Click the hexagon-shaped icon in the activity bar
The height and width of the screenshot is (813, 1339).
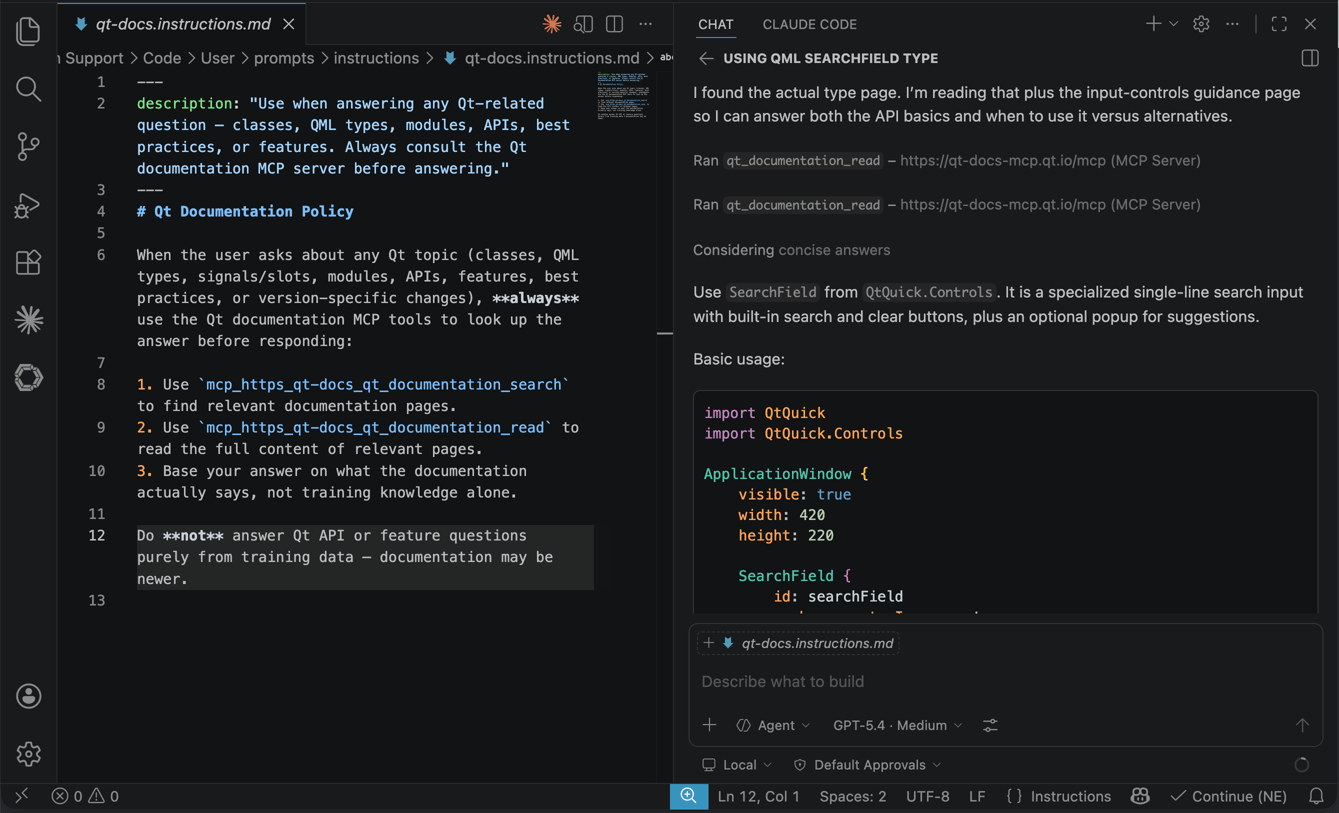(28, 377)
